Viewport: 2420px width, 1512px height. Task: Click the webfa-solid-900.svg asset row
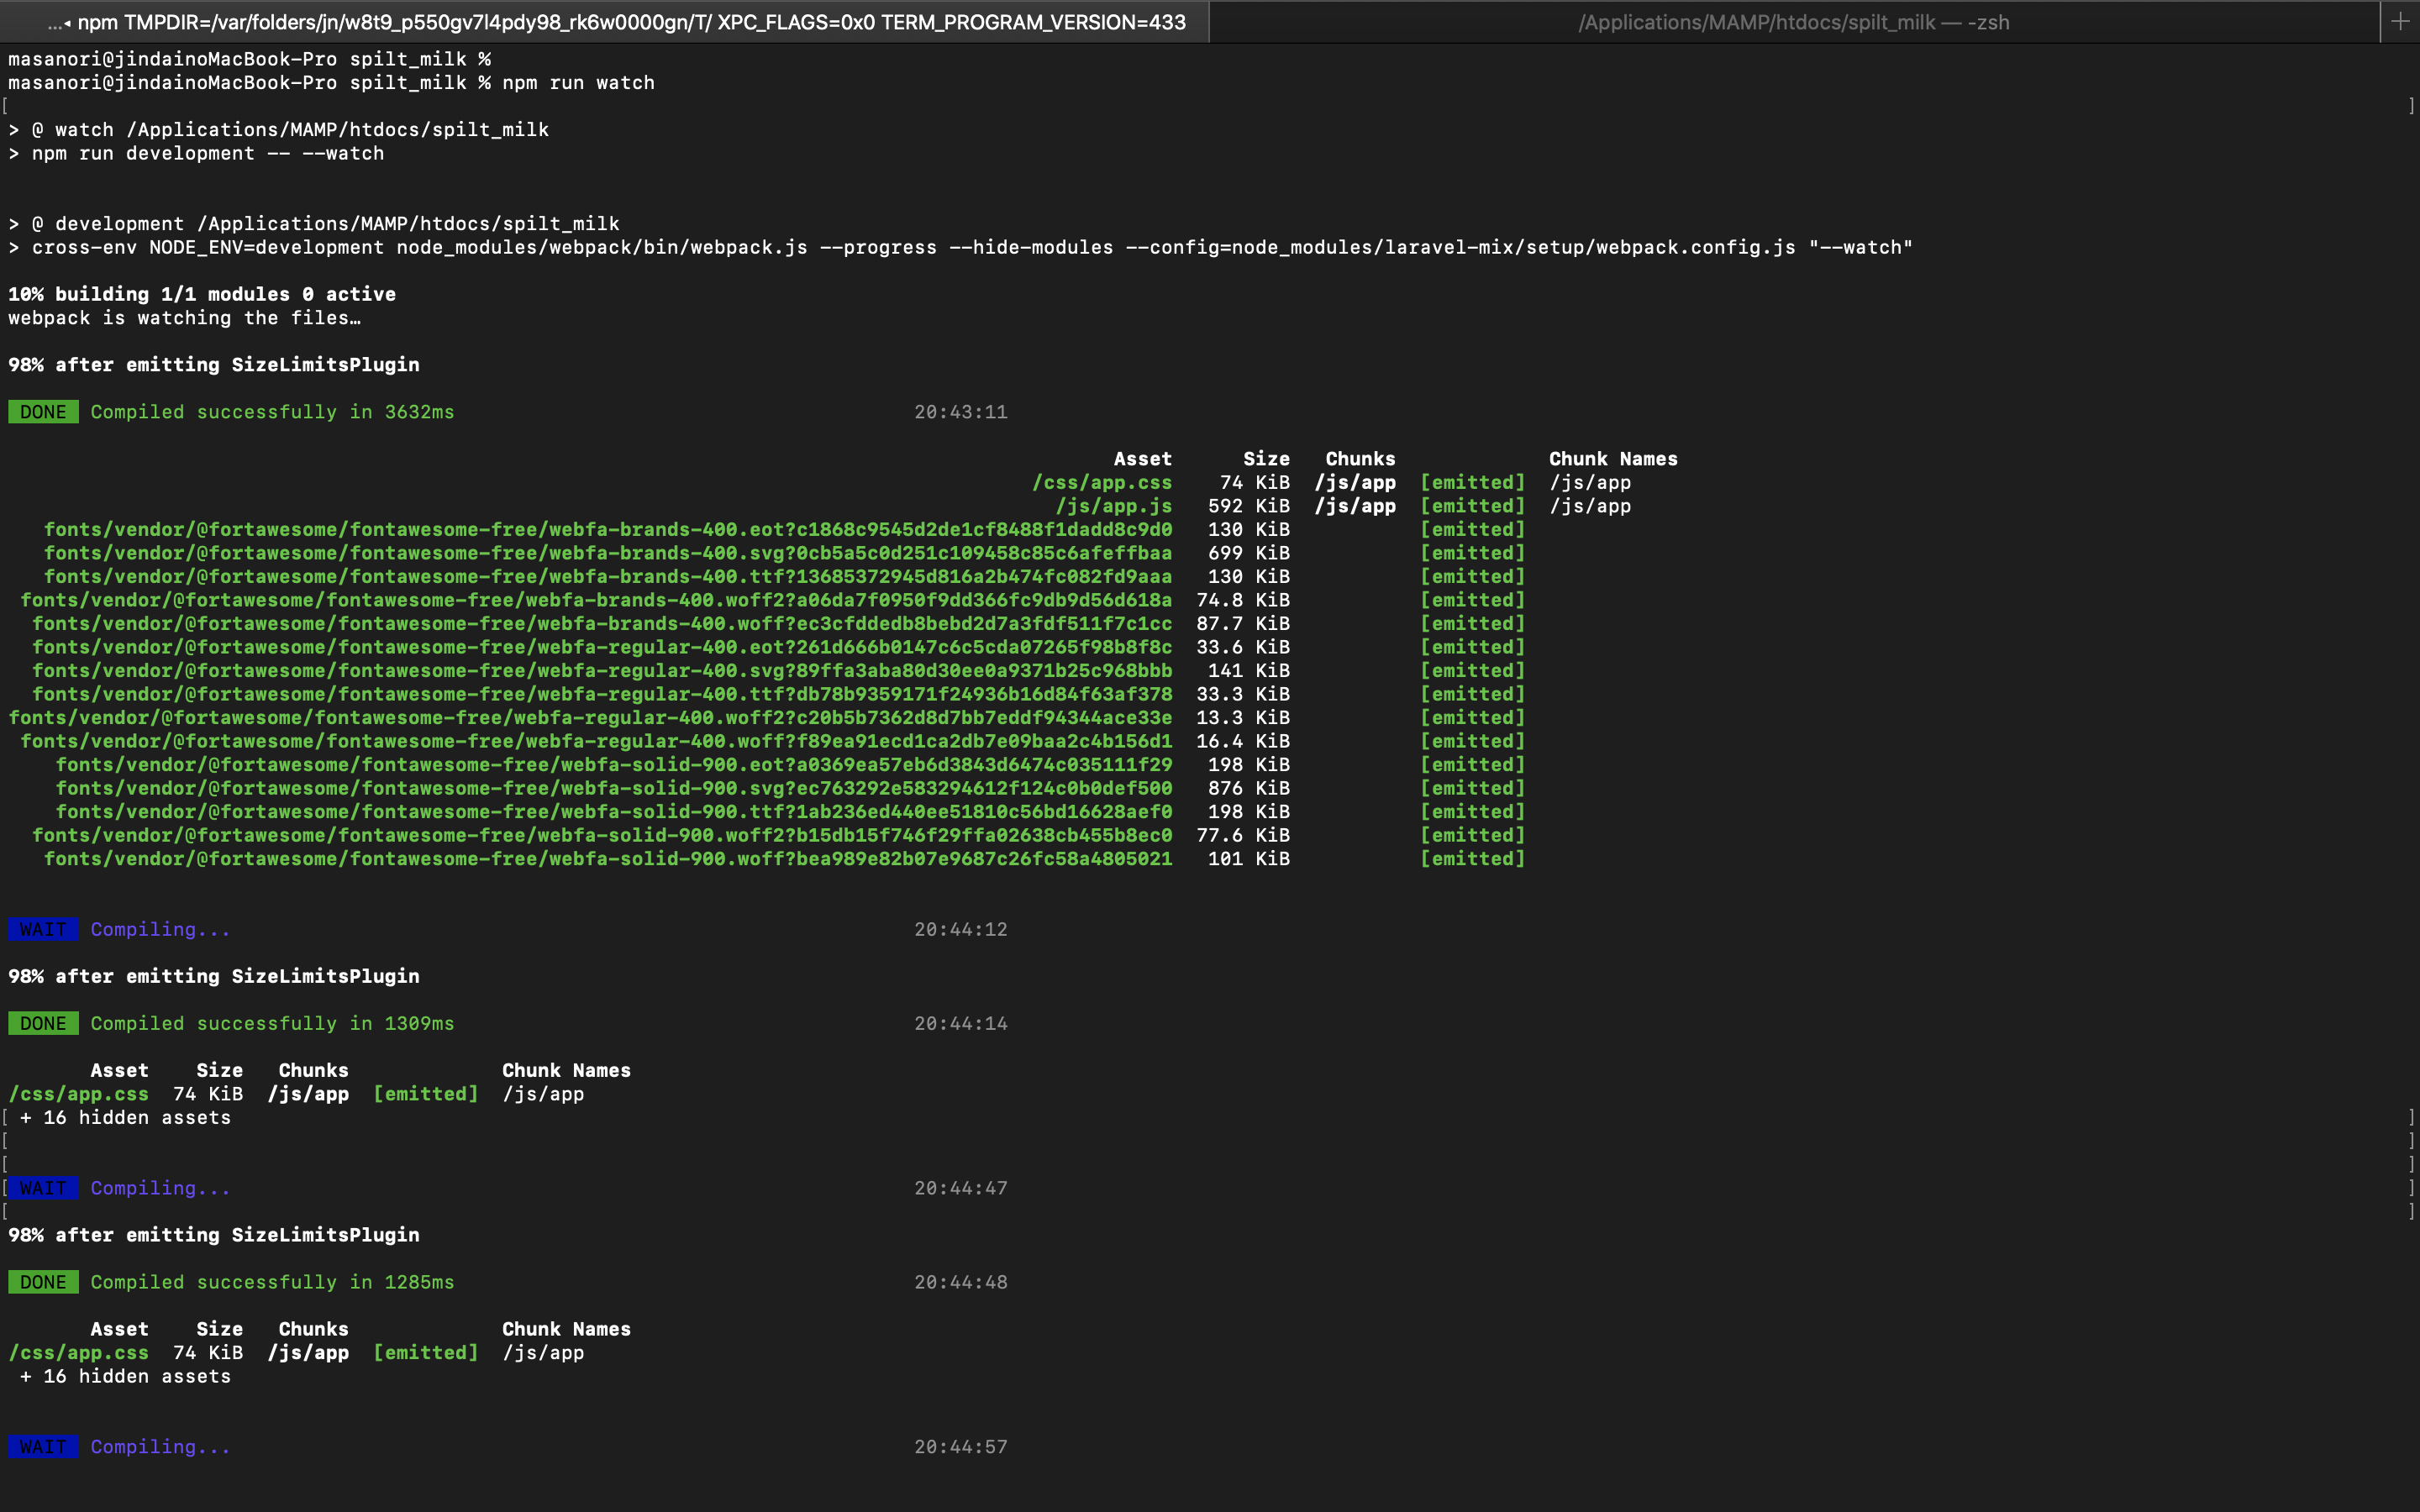tap(791, 788)
